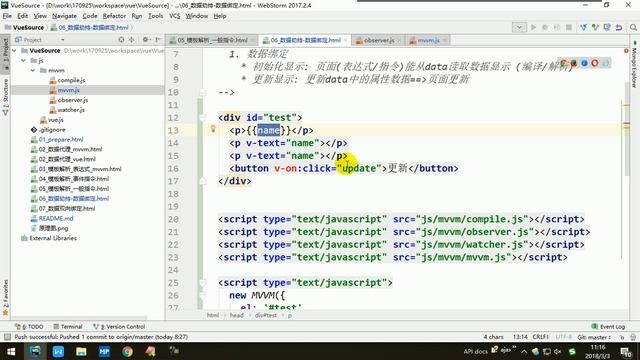This screenshot has width=640, height=360.
Task: Open the Version Control tool window
Action: (x=119, y=327)
